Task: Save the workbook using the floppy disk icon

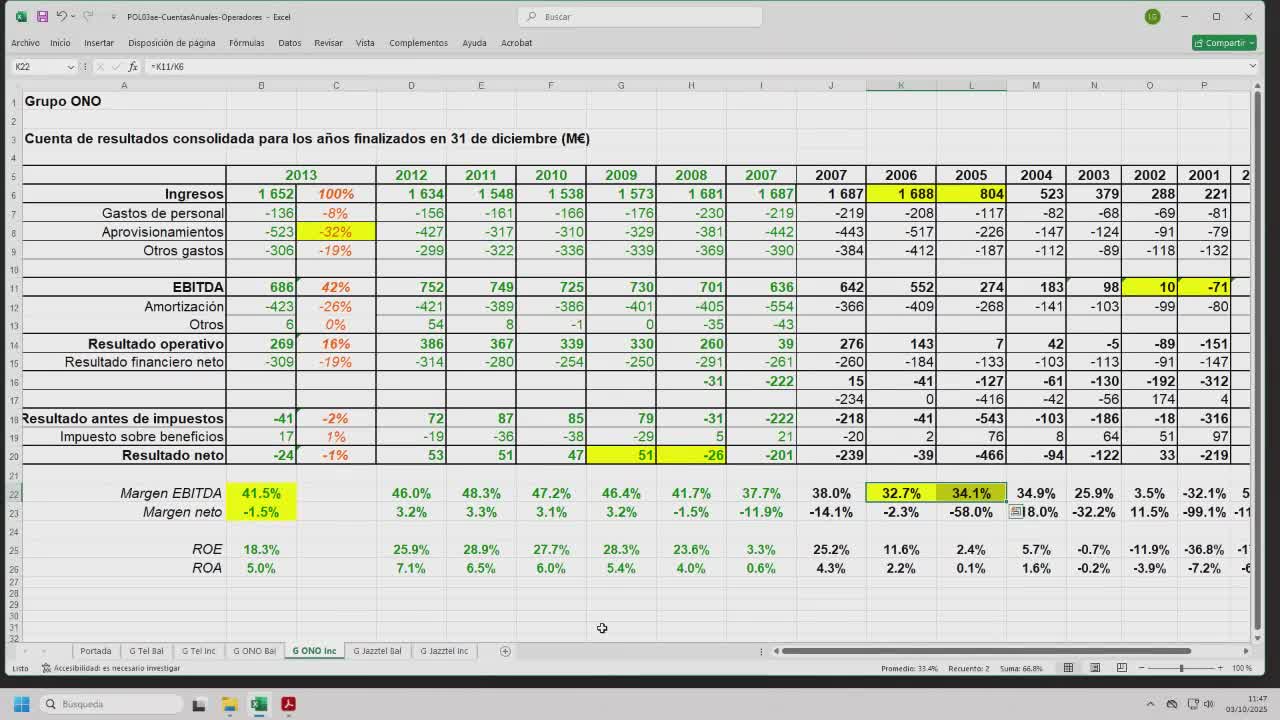Action: 42,17
